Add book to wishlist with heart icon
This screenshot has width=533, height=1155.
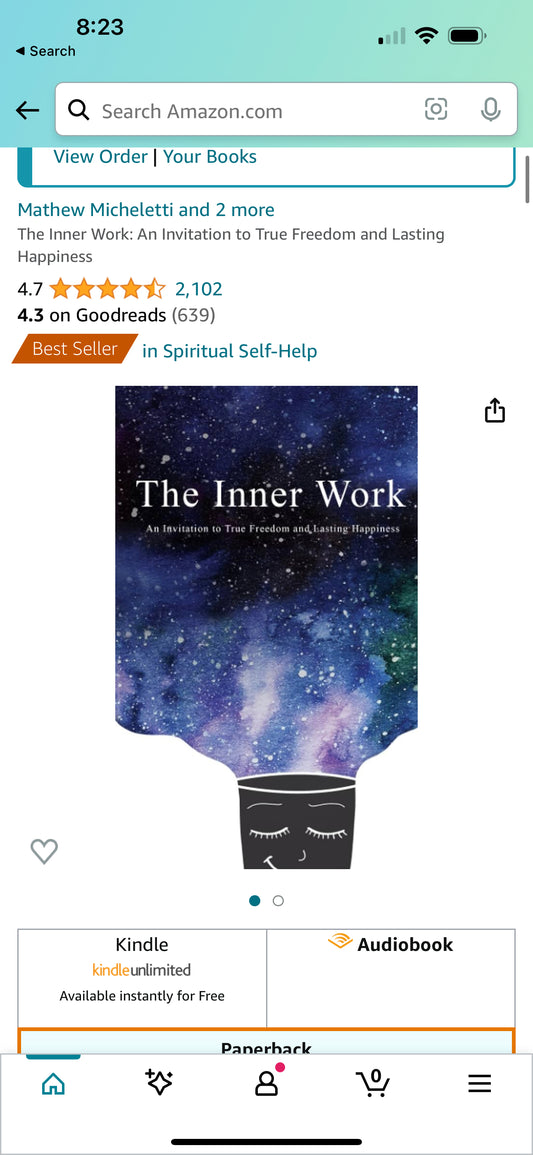click(44, 852)
